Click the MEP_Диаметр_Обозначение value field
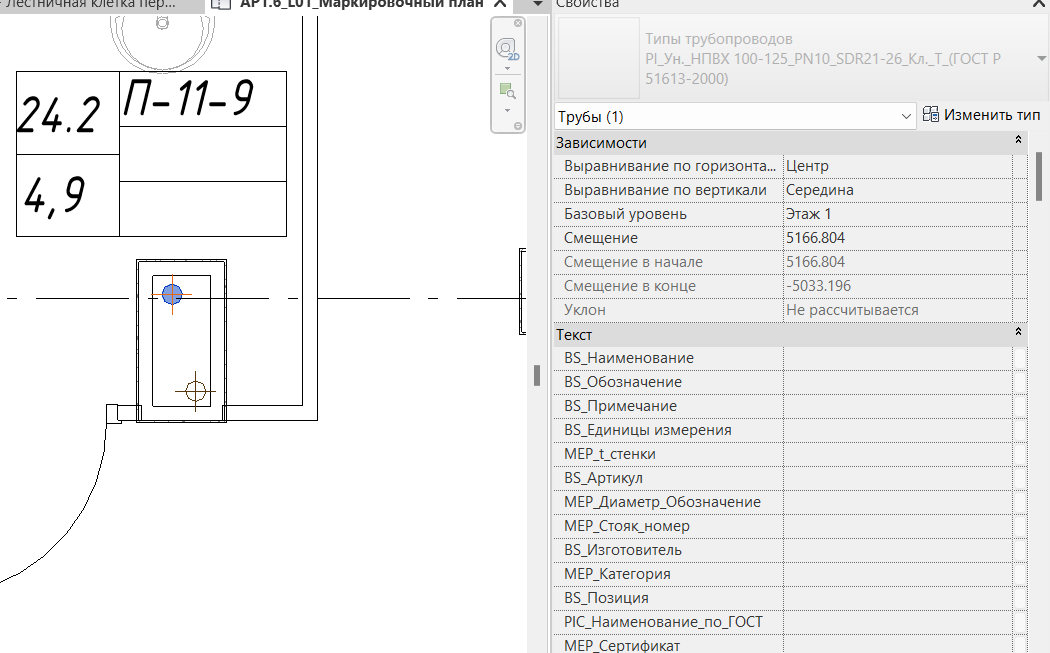The height and width of the screenshot is (653, 1050). (x=897, y=502)
